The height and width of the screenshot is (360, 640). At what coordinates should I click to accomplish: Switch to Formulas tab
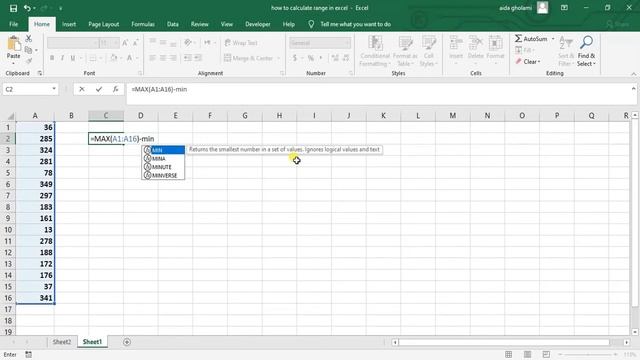pos(143,24)
